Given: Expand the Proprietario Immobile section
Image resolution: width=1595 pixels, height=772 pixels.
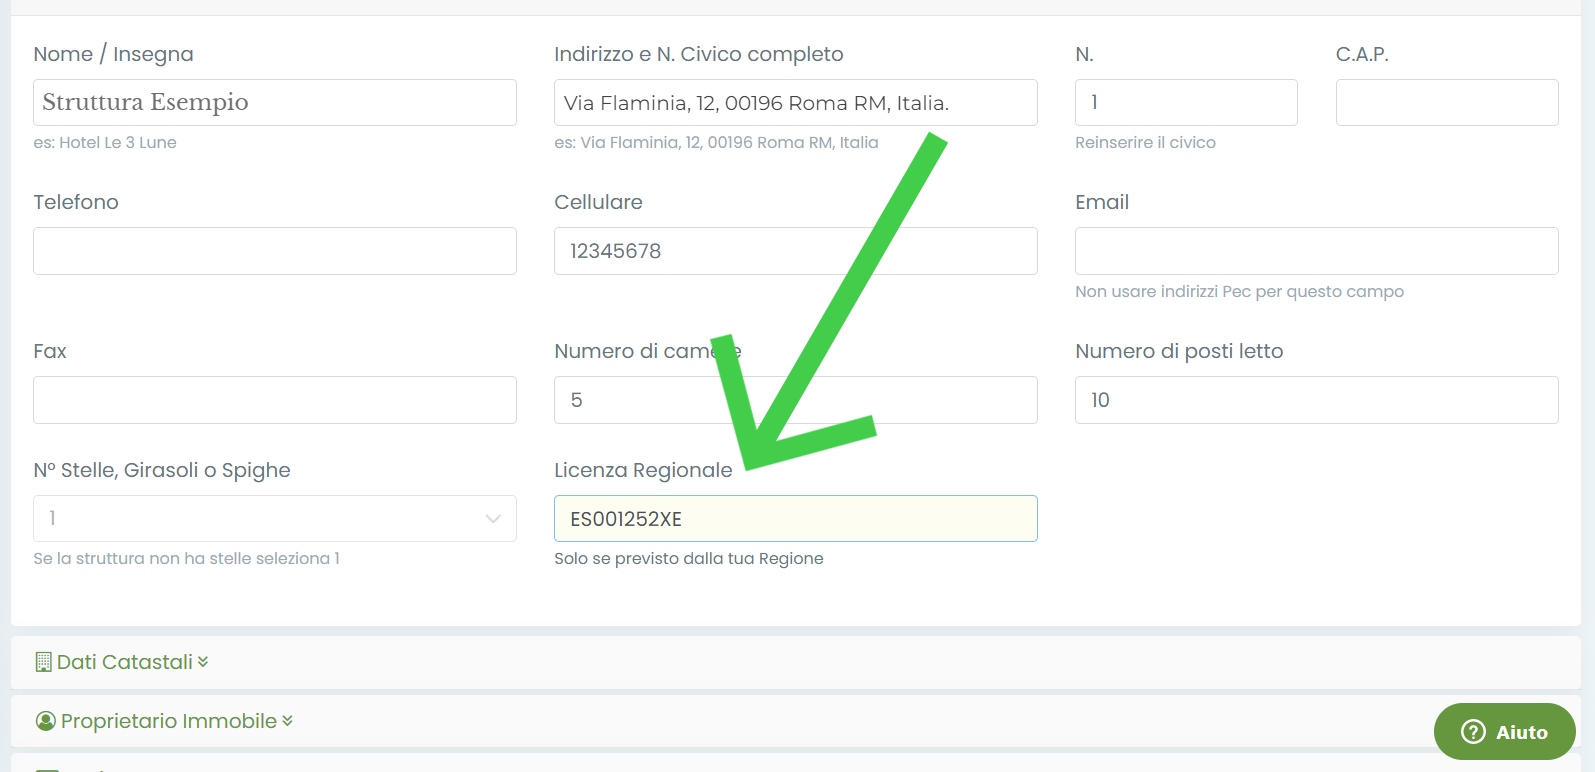Looking at the screenshot, I should pos(163,720).
